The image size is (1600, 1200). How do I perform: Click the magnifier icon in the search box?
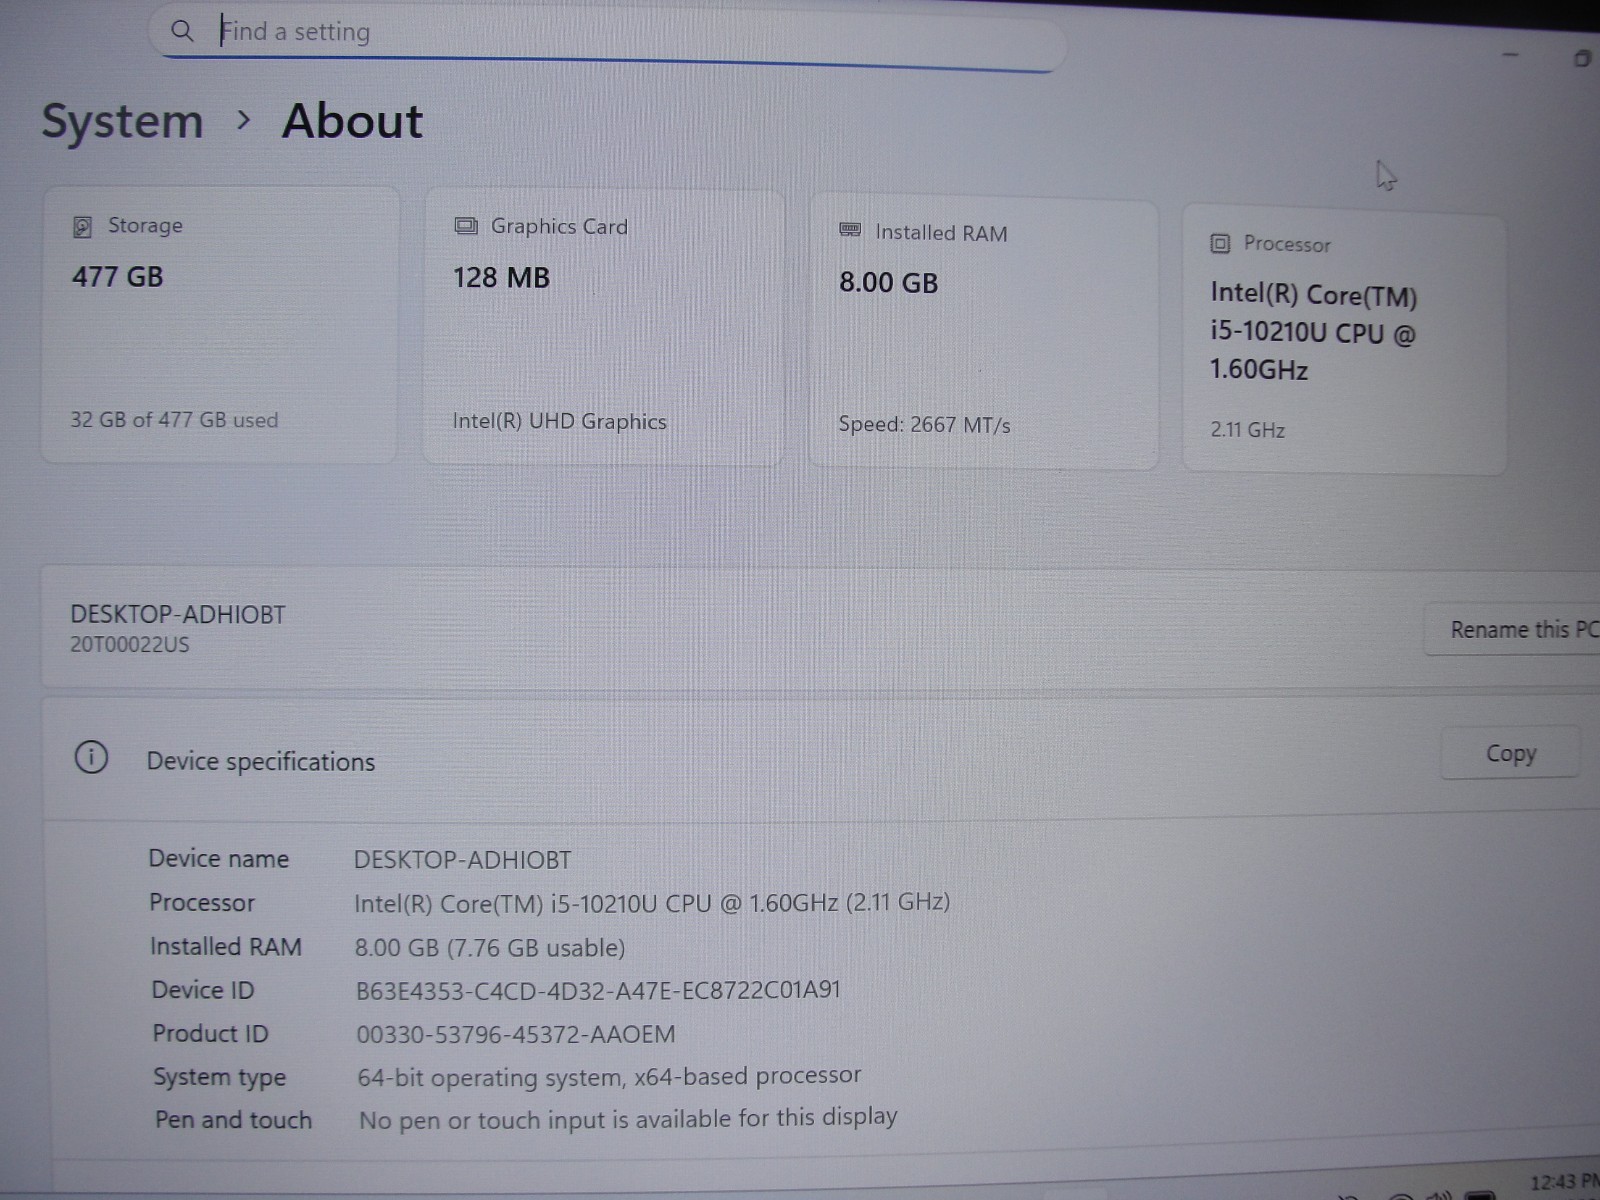tap(182, 31)
